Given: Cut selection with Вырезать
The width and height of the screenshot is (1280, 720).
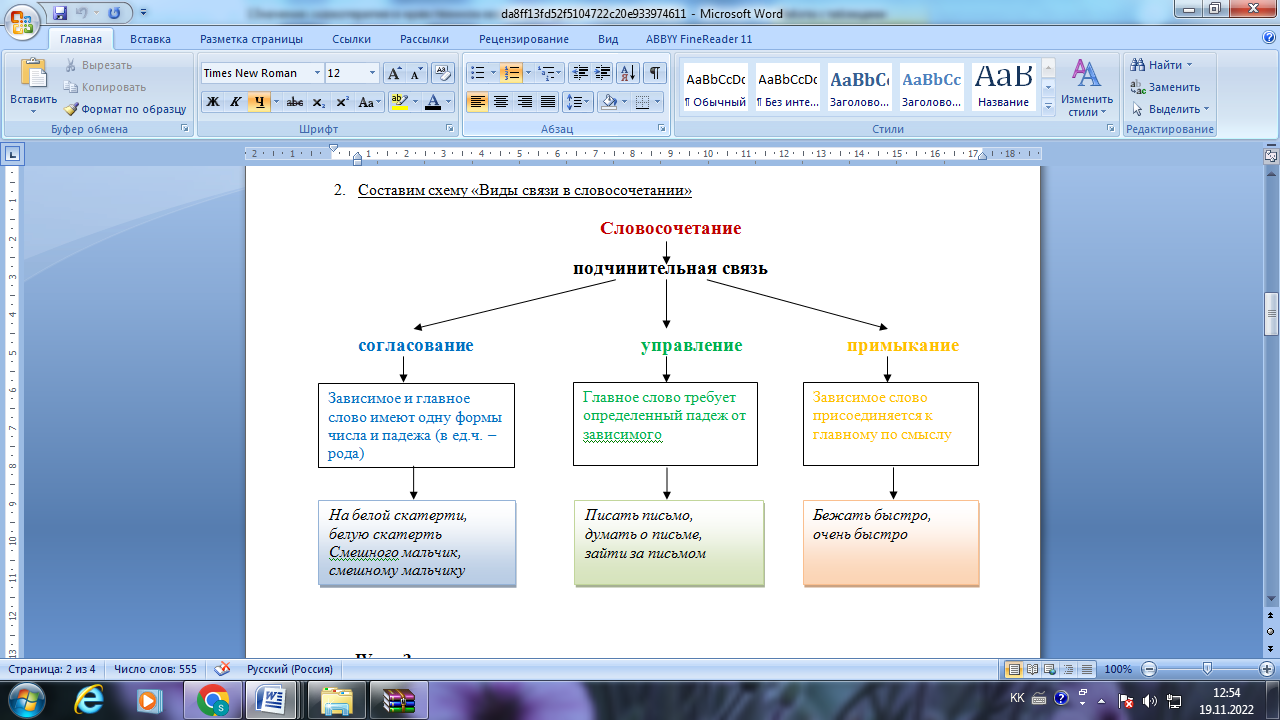Looking at the screenshot, I should [x=98, y=65].
